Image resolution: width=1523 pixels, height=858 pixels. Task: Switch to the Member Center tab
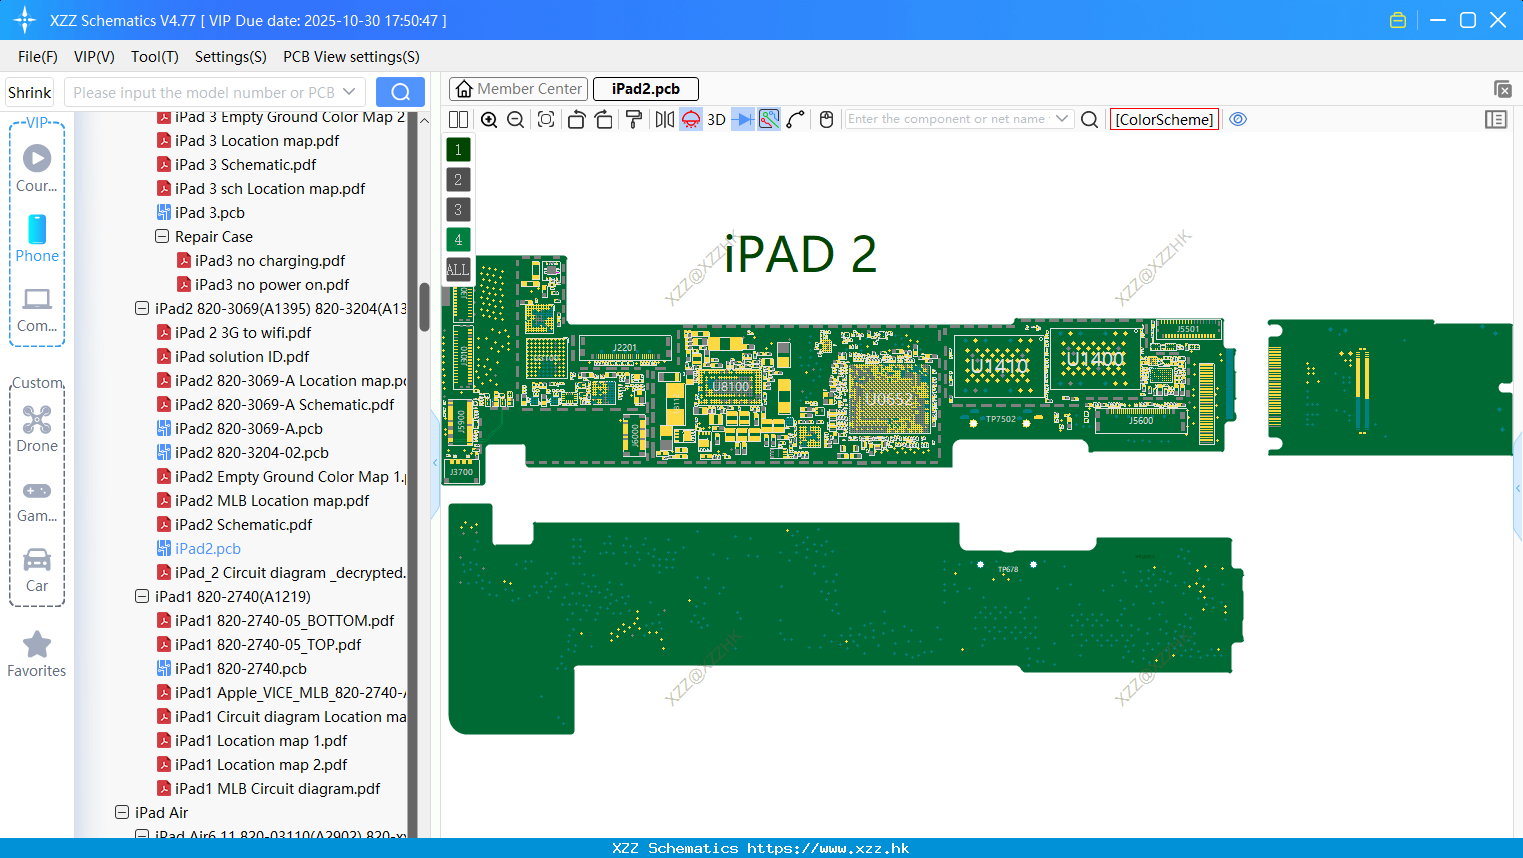(519, 89)
